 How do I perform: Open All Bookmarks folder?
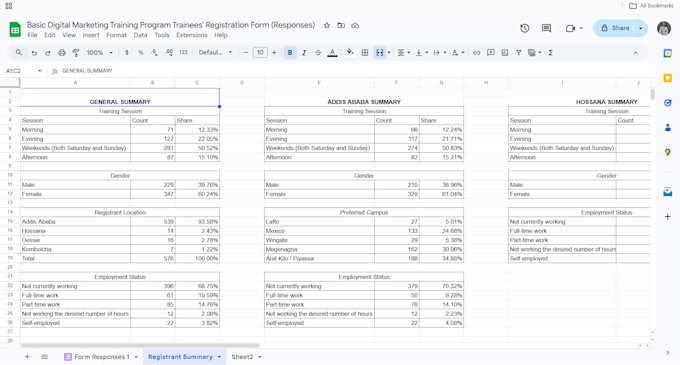tap(651, 6)
